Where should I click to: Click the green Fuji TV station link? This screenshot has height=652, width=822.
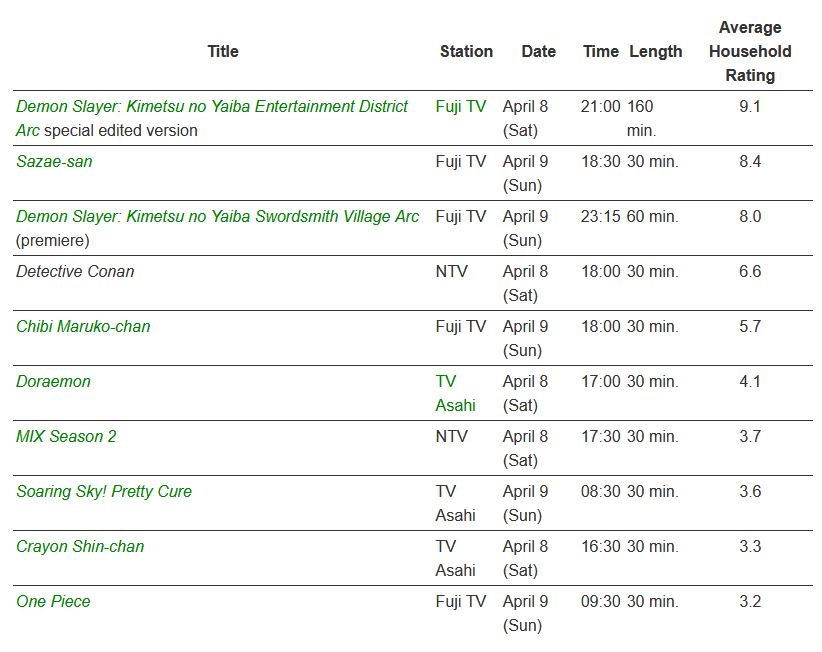coord(461,106)
